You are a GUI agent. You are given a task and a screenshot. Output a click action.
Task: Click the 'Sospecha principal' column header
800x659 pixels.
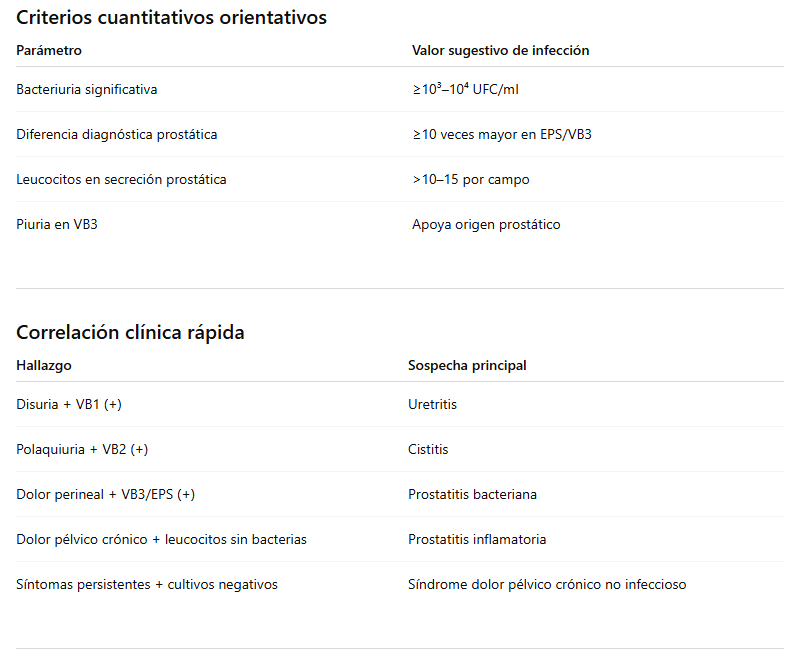point(467,365)
